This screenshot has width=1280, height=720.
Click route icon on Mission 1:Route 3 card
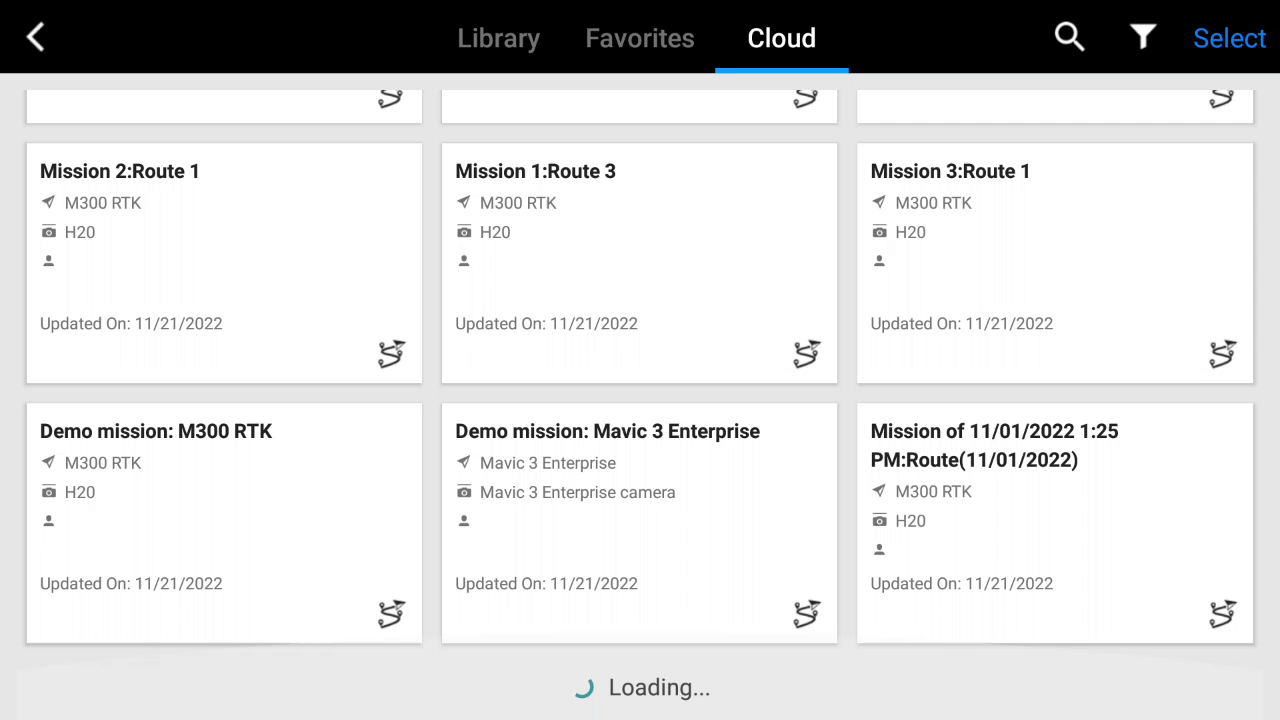coord(807,354)
